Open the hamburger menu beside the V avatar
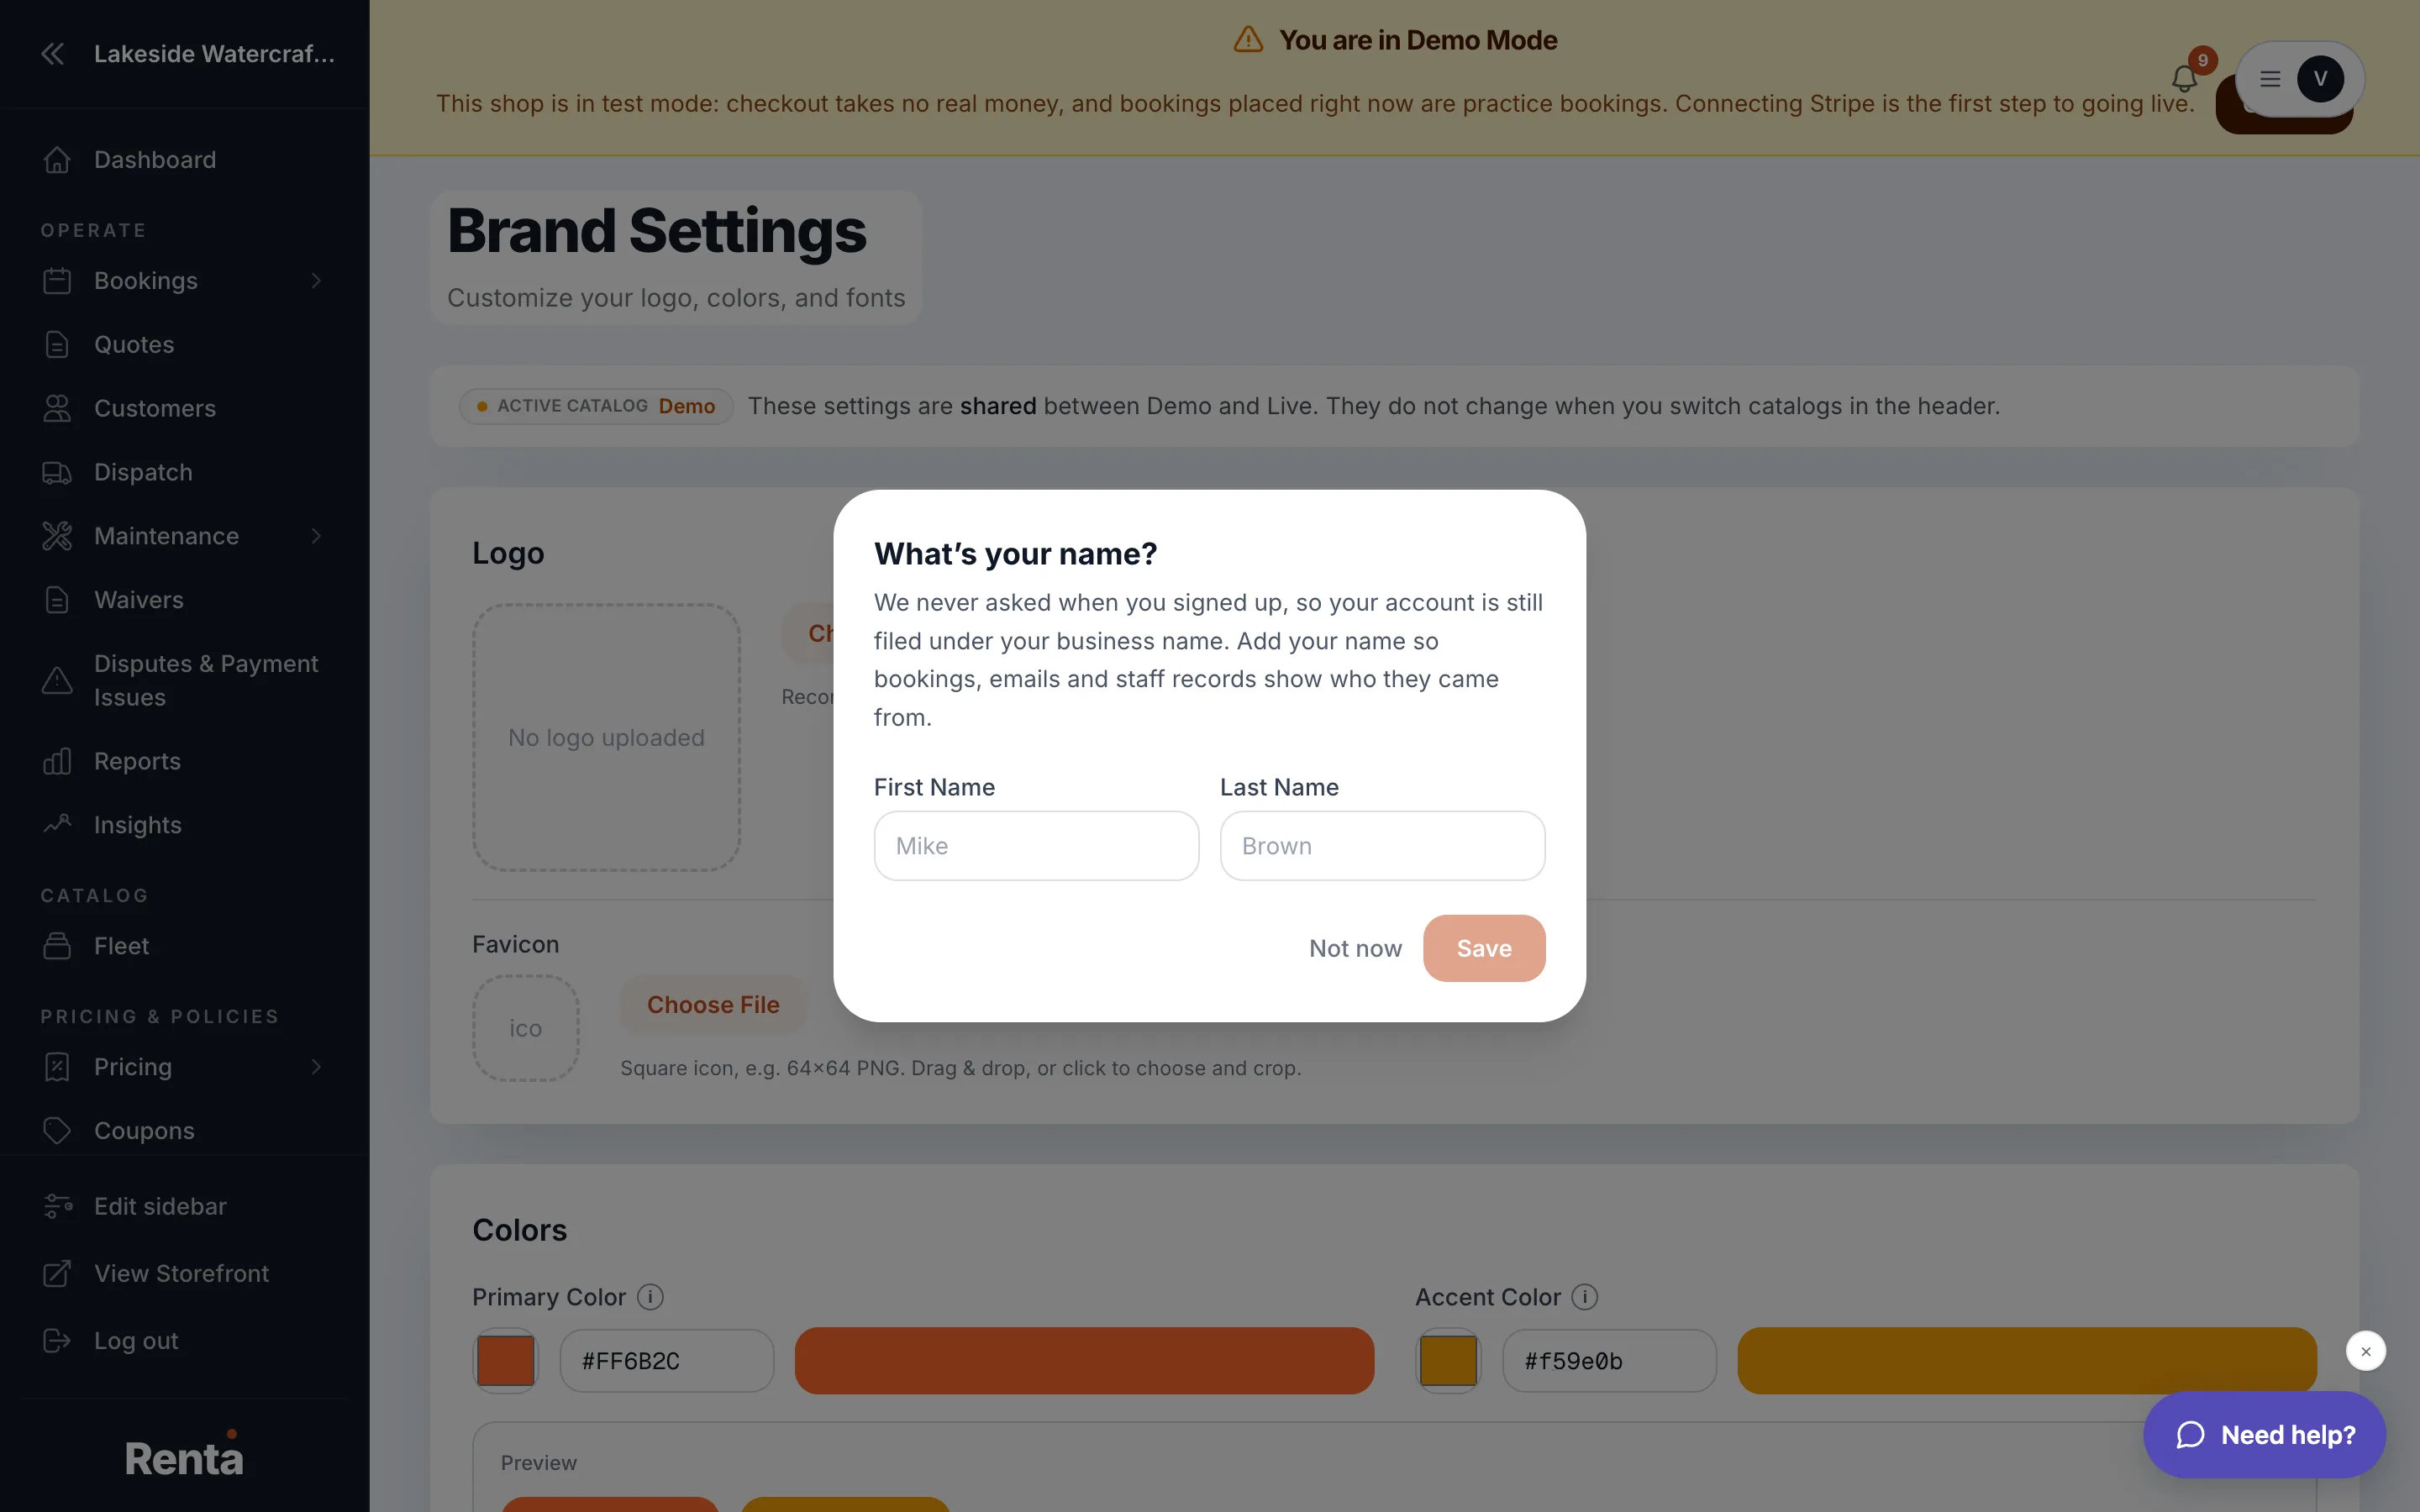The height and width of the screenshot is (1512, 2420). [x=2270, y=78]
